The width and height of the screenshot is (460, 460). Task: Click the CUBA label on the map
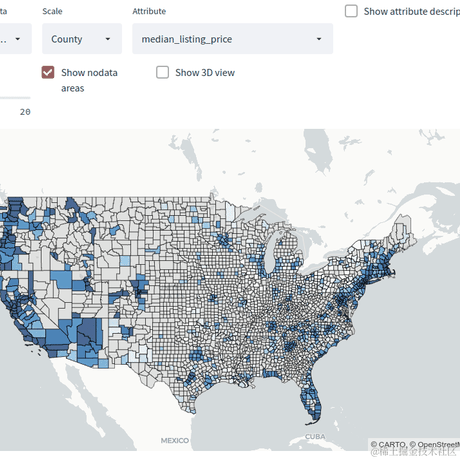(315, 436)
